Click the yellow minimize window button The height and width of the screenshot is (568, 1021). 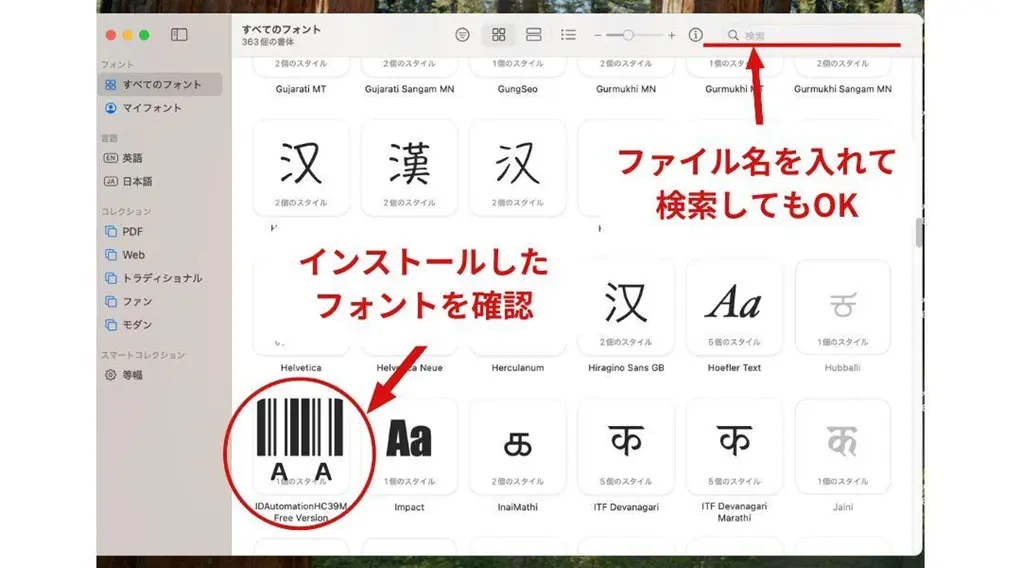pyautogui.click(x=128, y=35)
